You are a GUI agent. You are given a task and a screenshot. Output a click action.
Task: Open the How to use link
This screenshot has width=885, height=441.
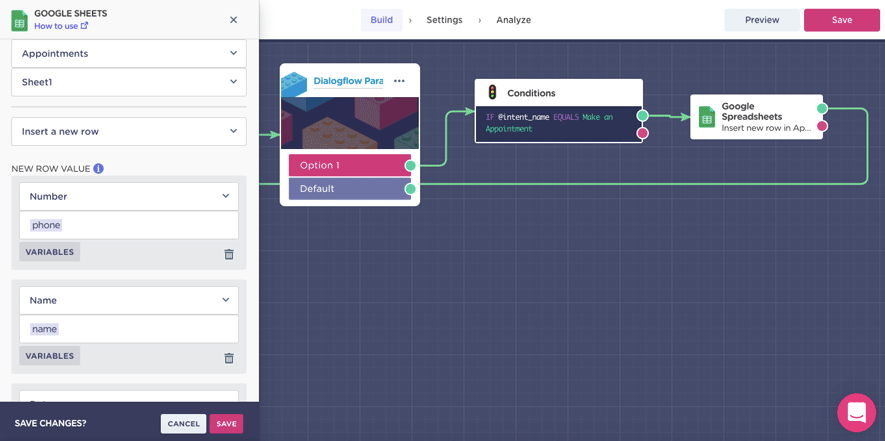click(61, 26)
